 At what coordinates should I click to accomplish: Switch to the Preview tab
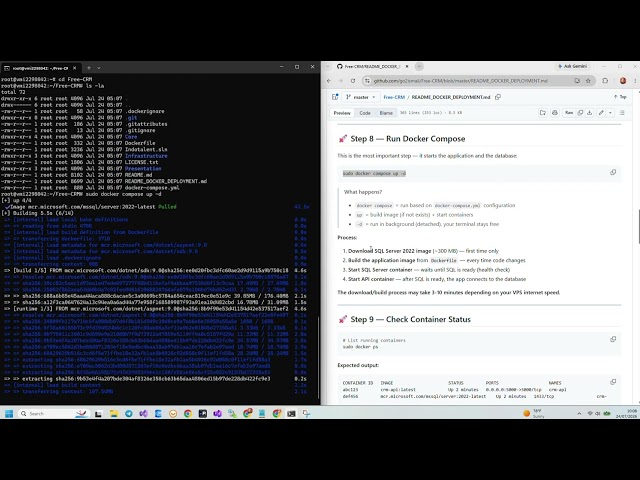click(x=342, y=113)
